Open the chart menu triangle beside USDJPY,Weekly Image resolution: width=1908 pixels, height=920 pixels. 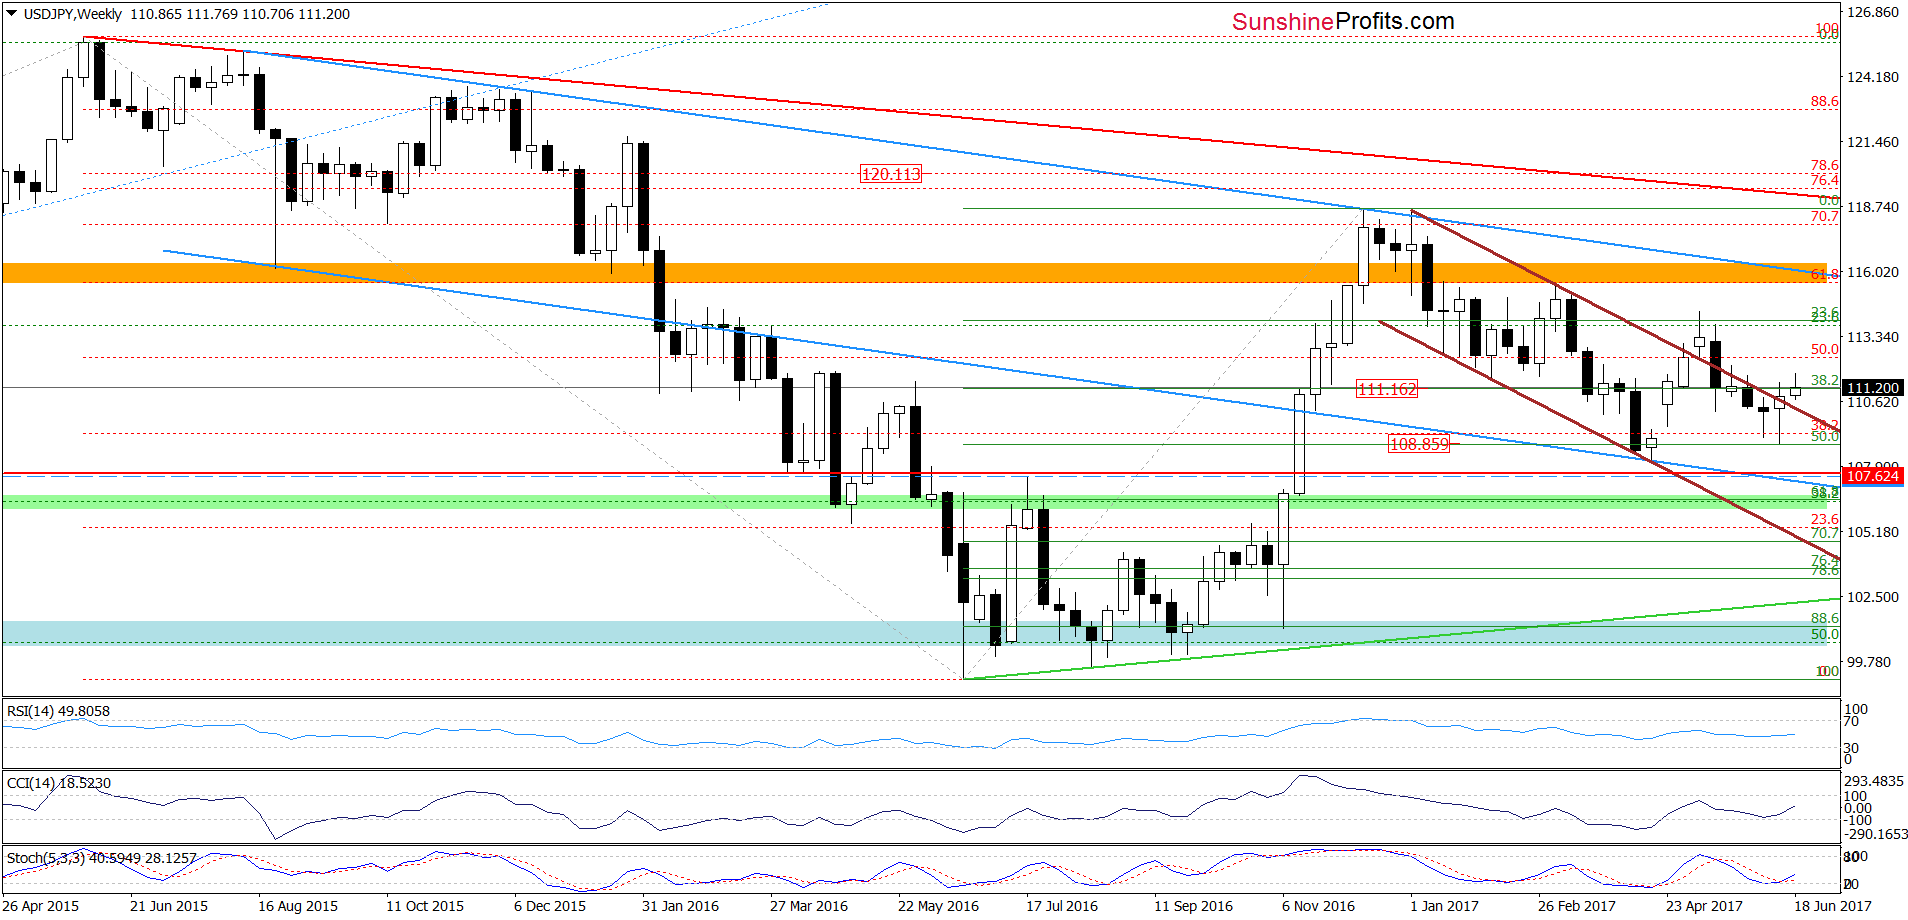[x=12, y=14]
